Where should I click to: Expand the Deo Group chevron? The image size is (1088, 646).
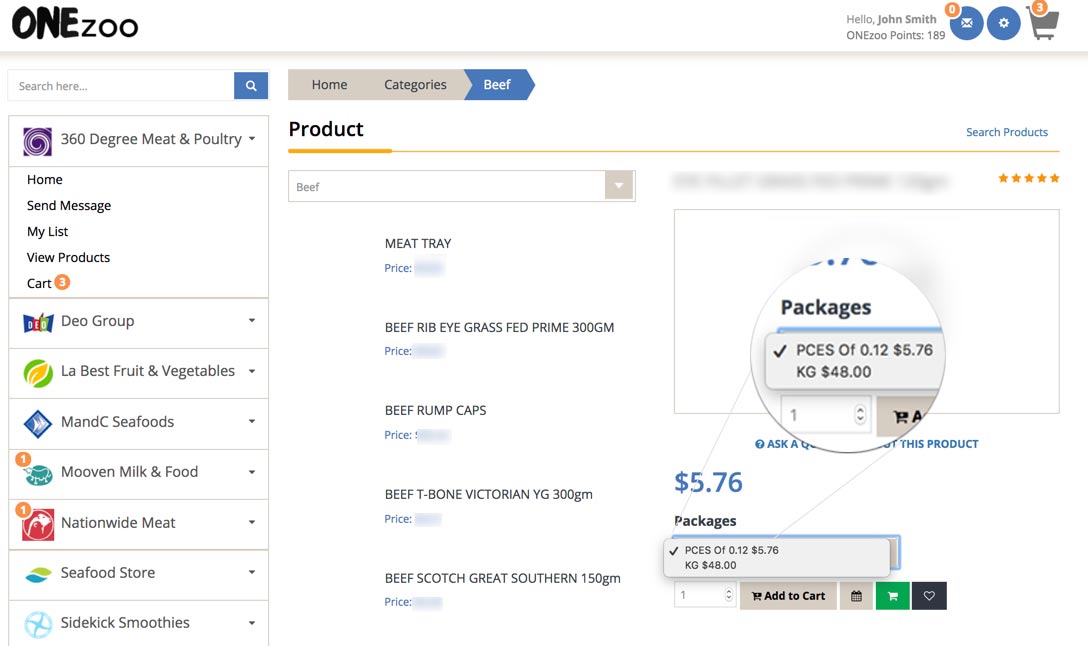[252, 321]
